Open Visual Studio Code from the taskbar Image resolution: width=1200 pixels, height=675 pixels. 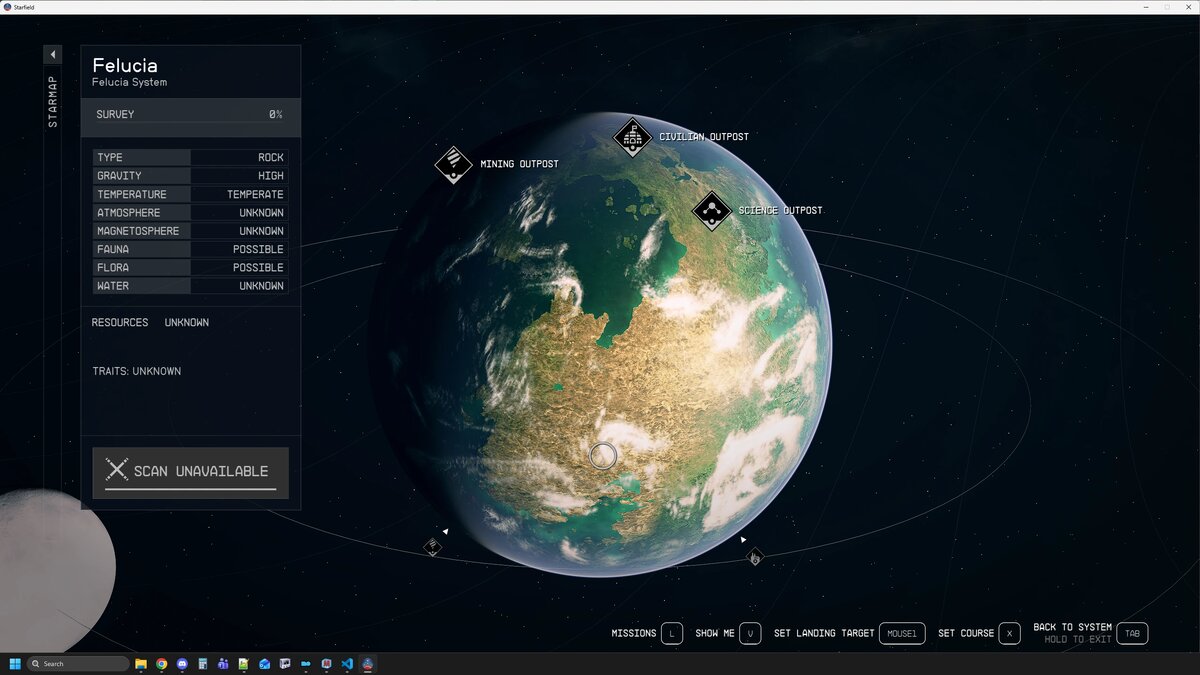click(x=347, y=664)
